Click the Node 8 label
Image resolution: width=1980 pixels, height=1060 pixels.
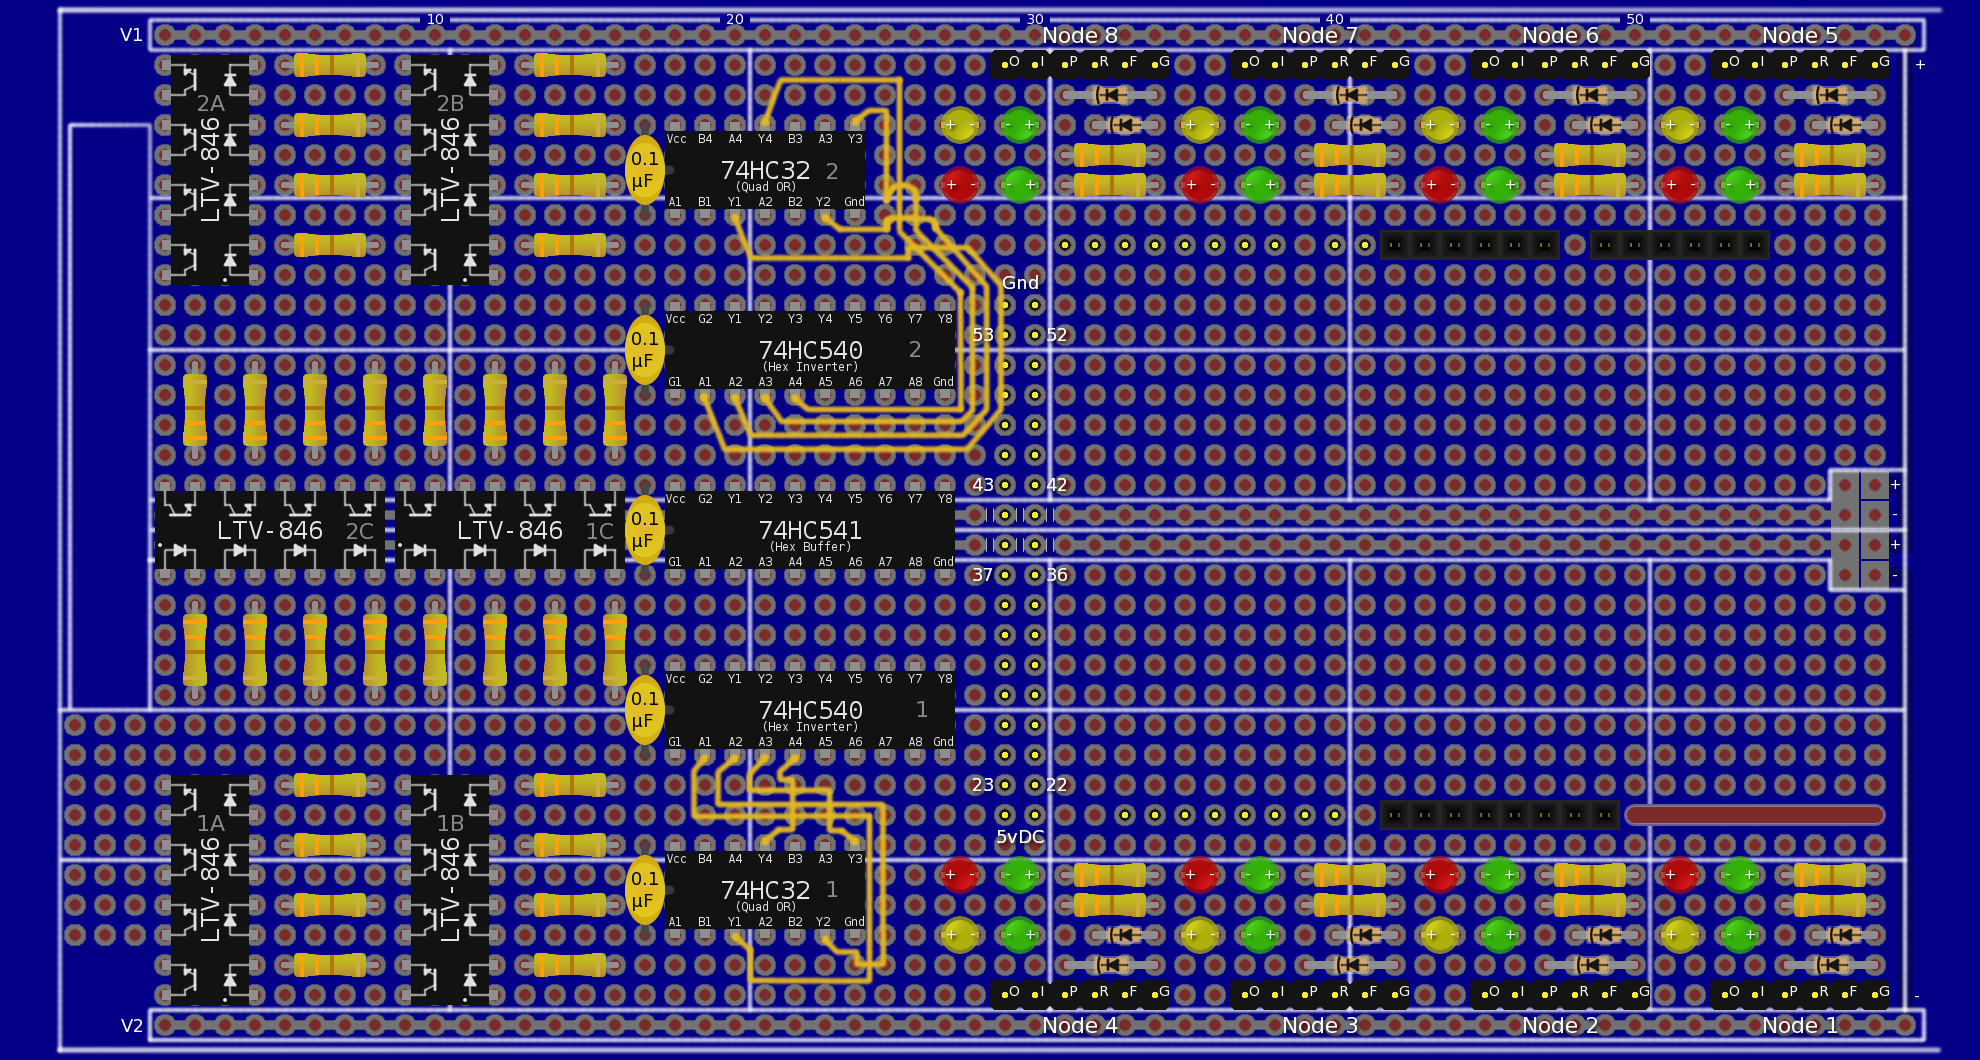pyautogui.click(x=1080, y=35)
